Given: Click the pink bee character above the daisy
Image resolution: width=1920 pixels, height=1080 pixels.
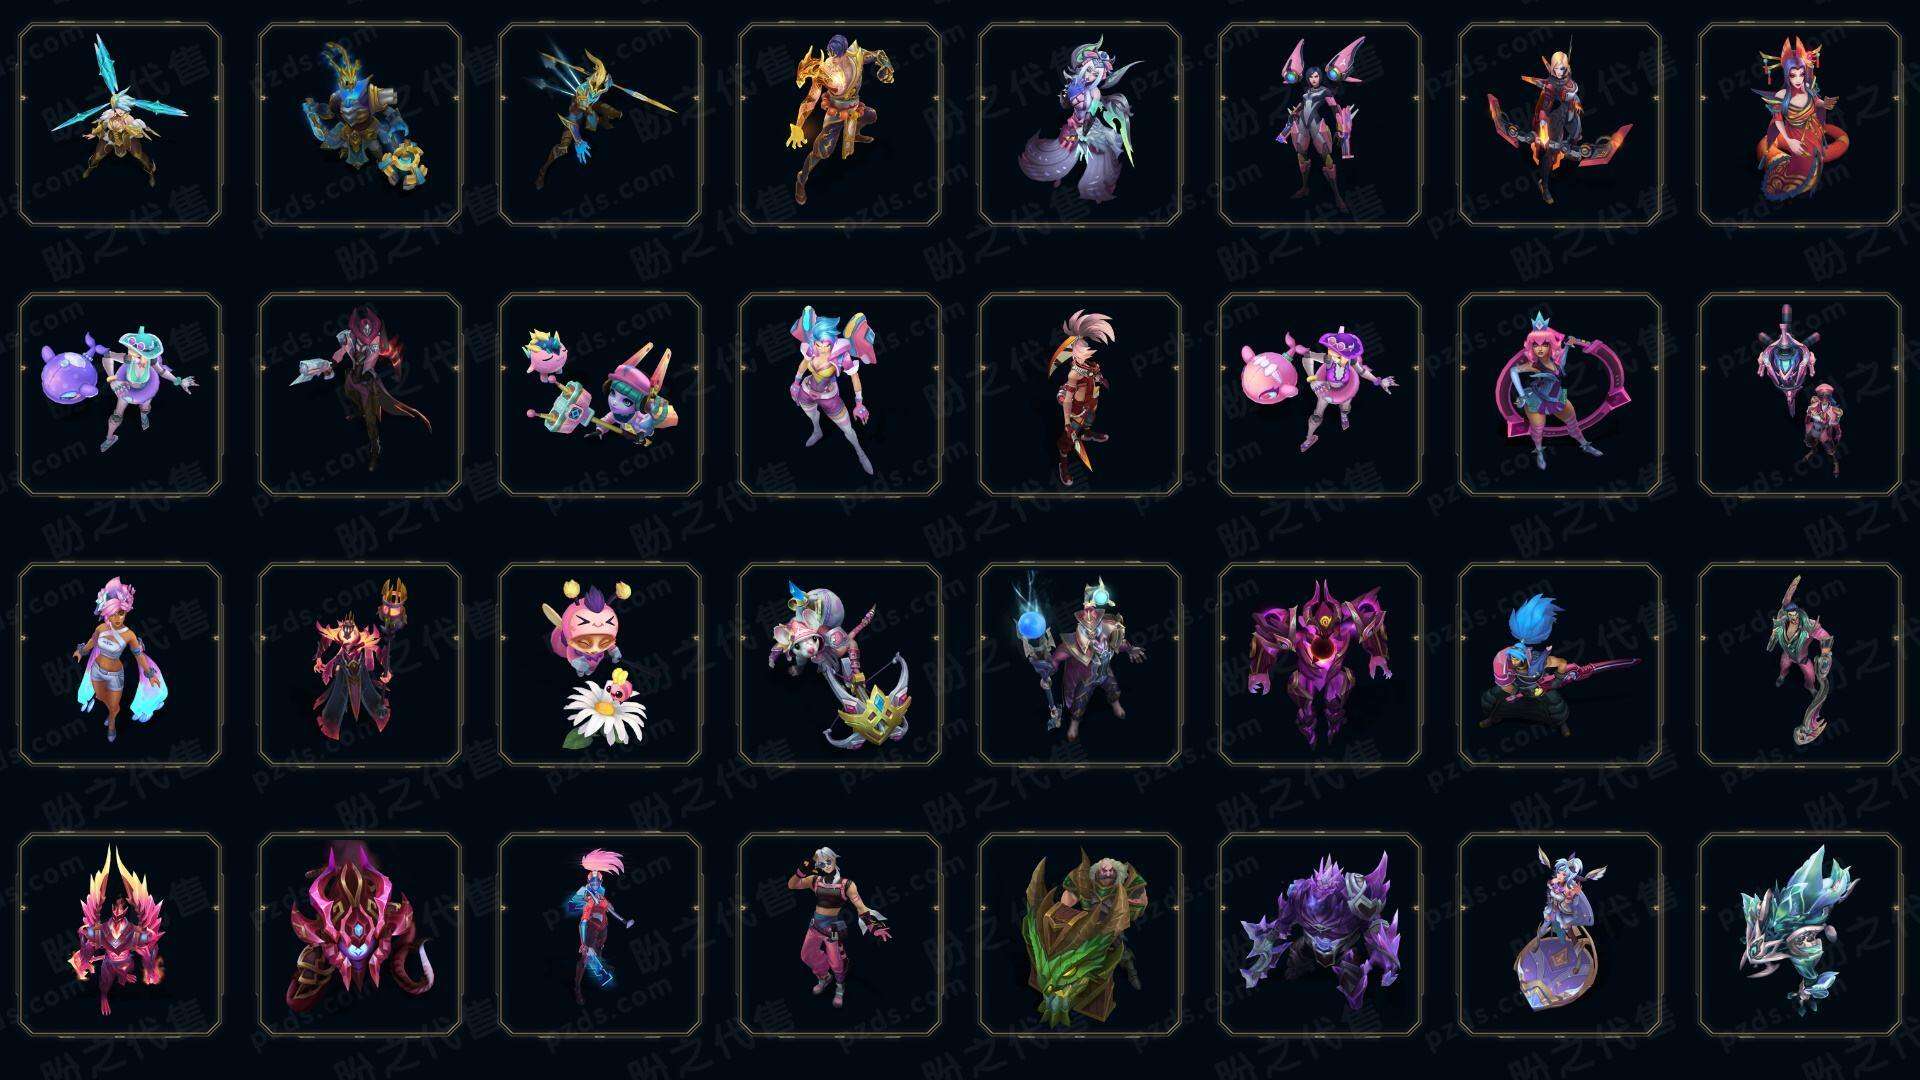Looking at the screenshot, I should pos(600,664).
